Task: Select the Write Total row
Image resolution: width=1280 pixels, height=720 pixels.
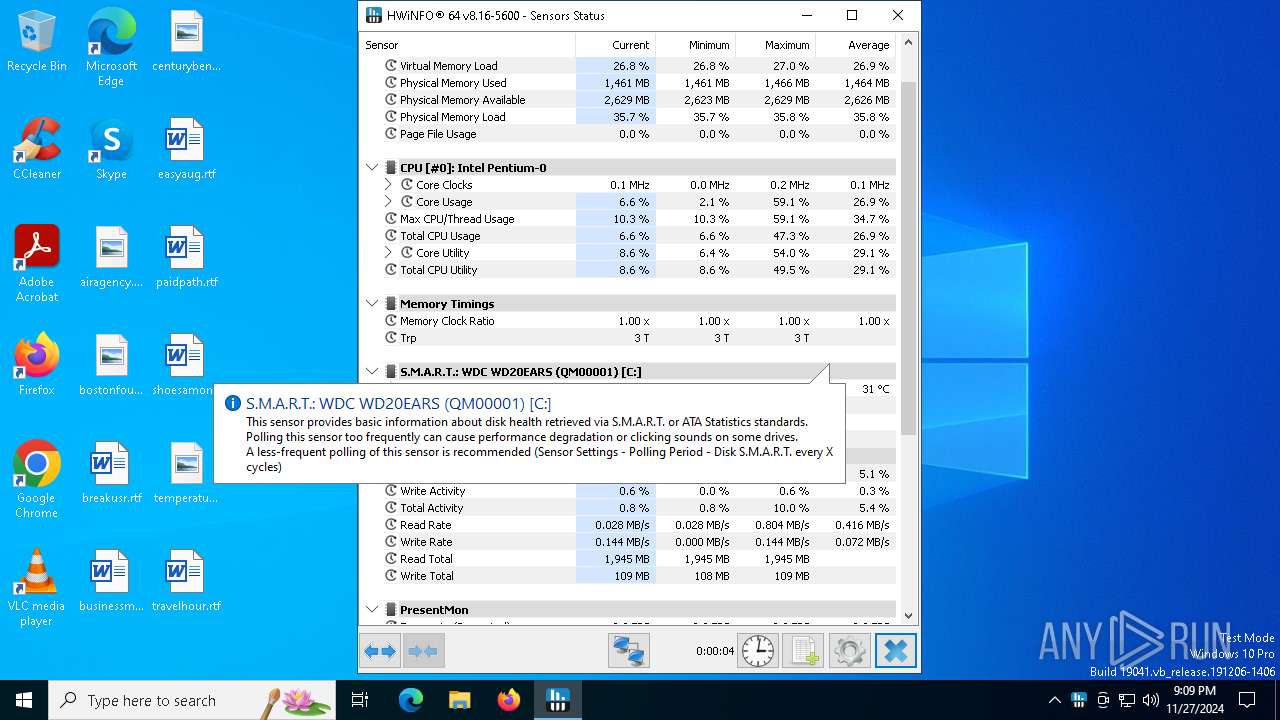Action: (628, 576)
